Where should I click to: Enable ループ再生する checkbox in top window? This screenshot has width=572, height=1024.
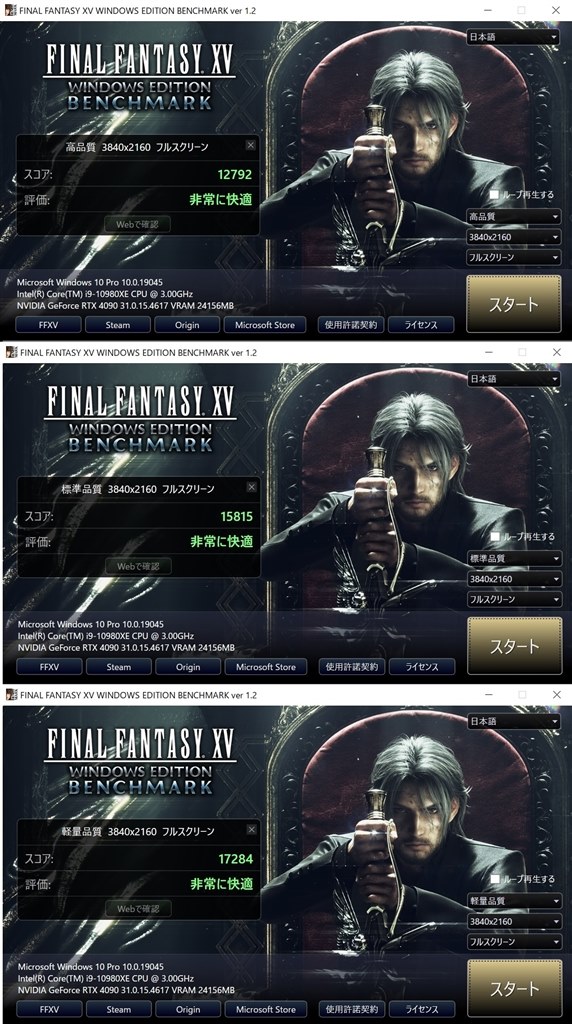[x=494, y=195]
